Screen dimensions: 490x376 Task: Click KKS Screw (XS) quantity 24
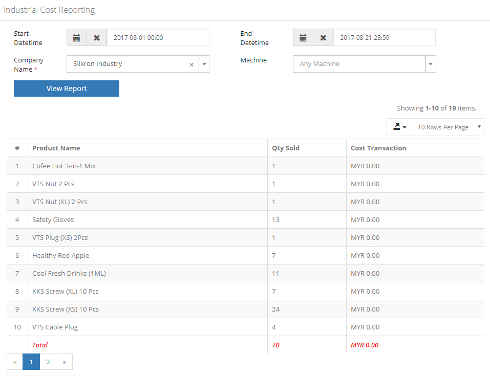[276, 309]
